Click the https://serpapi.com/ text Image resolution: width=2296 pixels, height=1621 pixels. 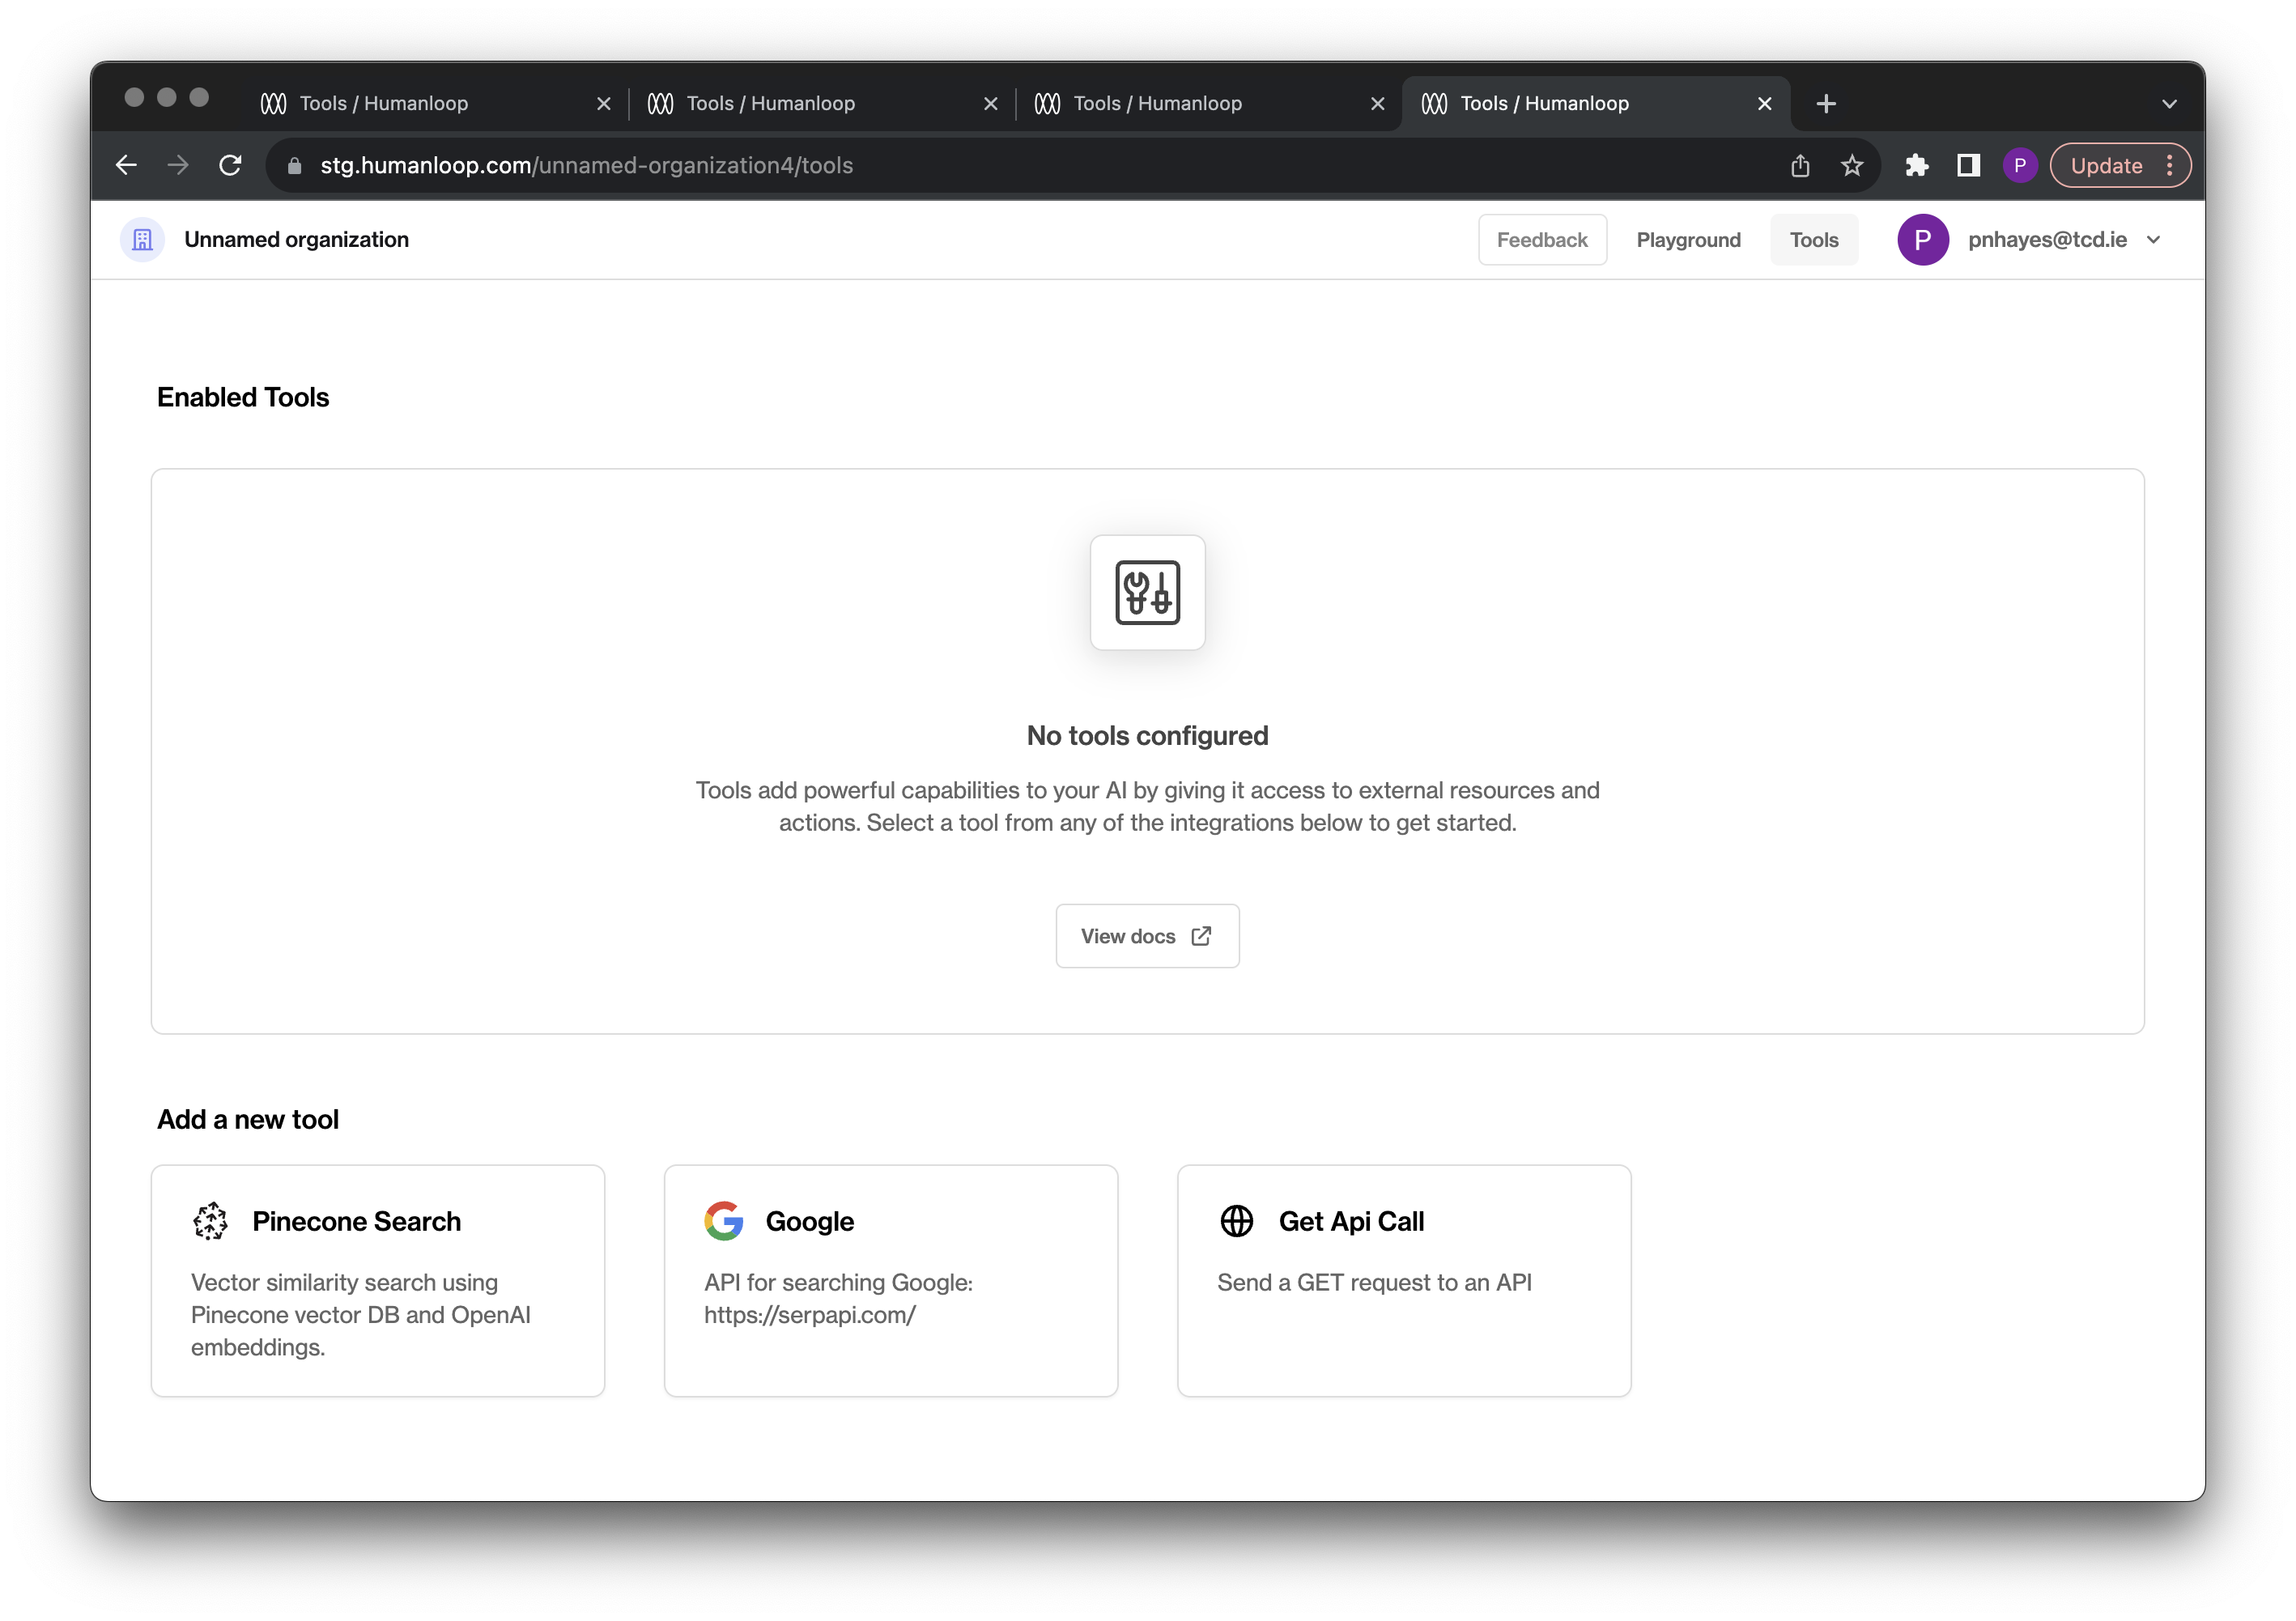(810, 1315)
